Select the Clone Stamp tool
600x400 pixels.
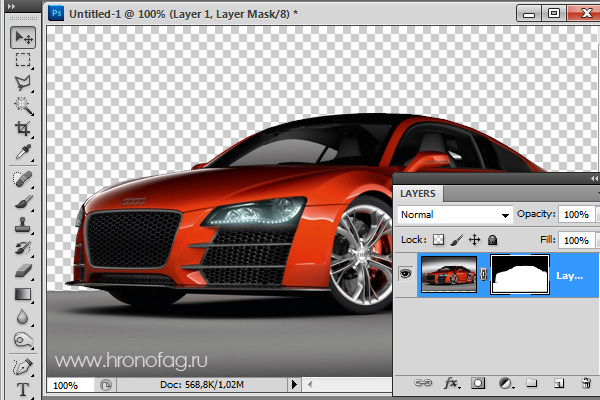23,224
